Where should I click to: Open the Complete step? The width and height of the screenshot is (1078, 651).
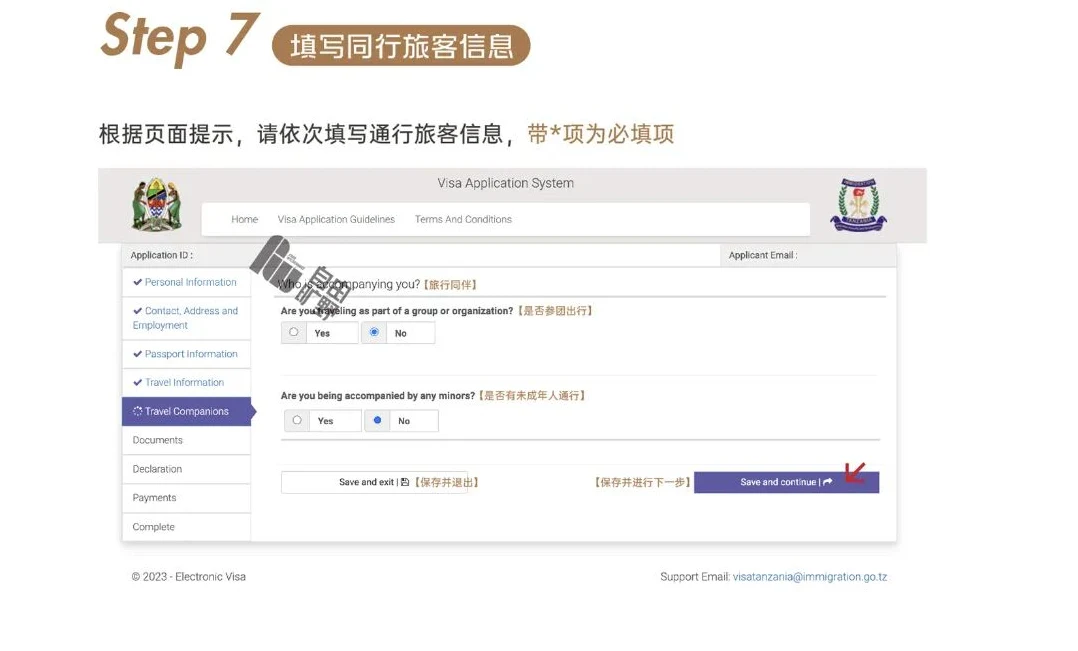[186, 527]
